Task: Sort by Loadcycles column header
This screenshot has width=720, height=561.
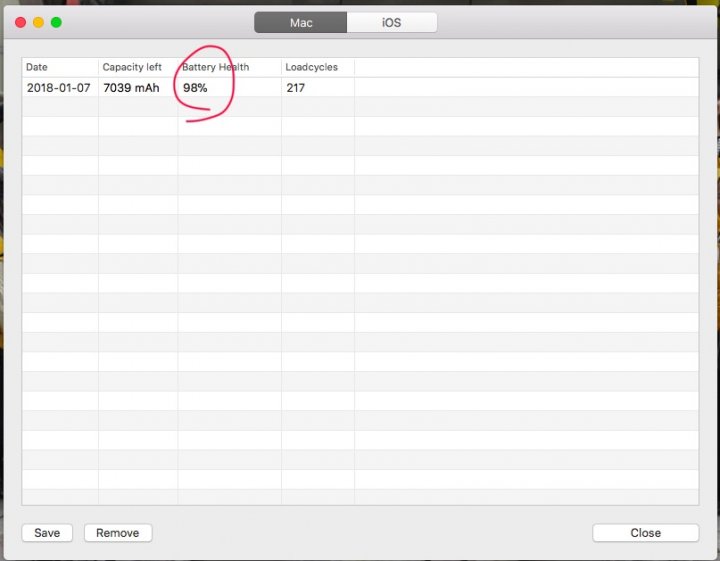Action: click(318, 67)
